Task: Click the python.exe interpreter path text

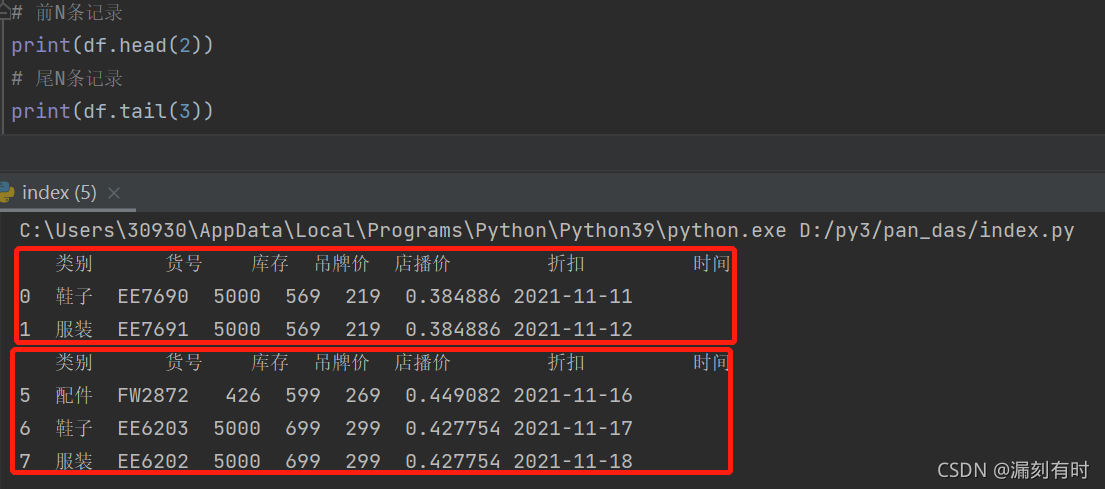Action: coord(402,230)
